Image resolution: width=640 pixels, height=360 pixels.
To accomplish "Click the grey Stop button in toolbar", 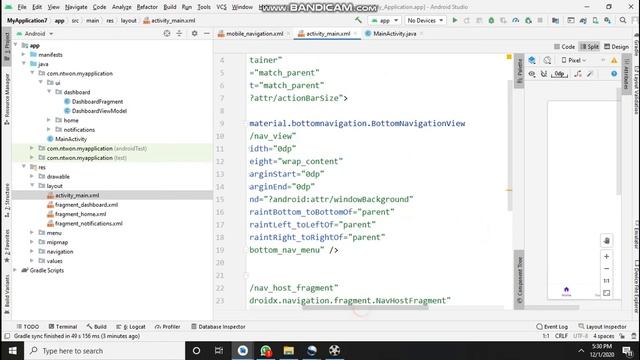I will click(540, 20).
